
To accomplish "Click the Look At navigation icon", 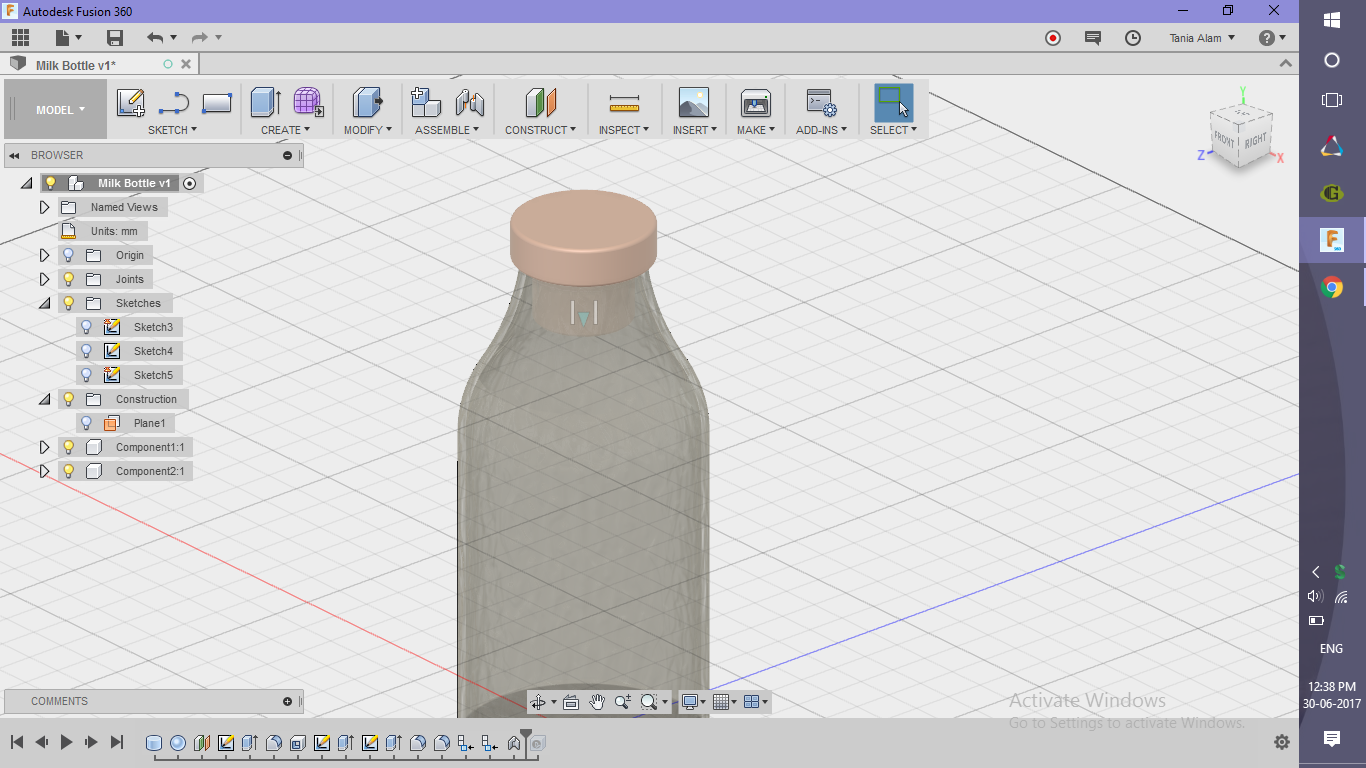I will click(571, 702).
